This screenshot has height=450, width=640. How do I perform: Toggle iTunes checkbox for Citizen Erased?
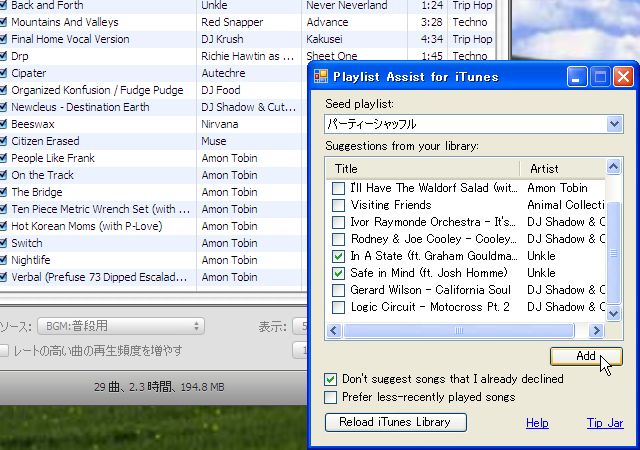tap(3, 141)
